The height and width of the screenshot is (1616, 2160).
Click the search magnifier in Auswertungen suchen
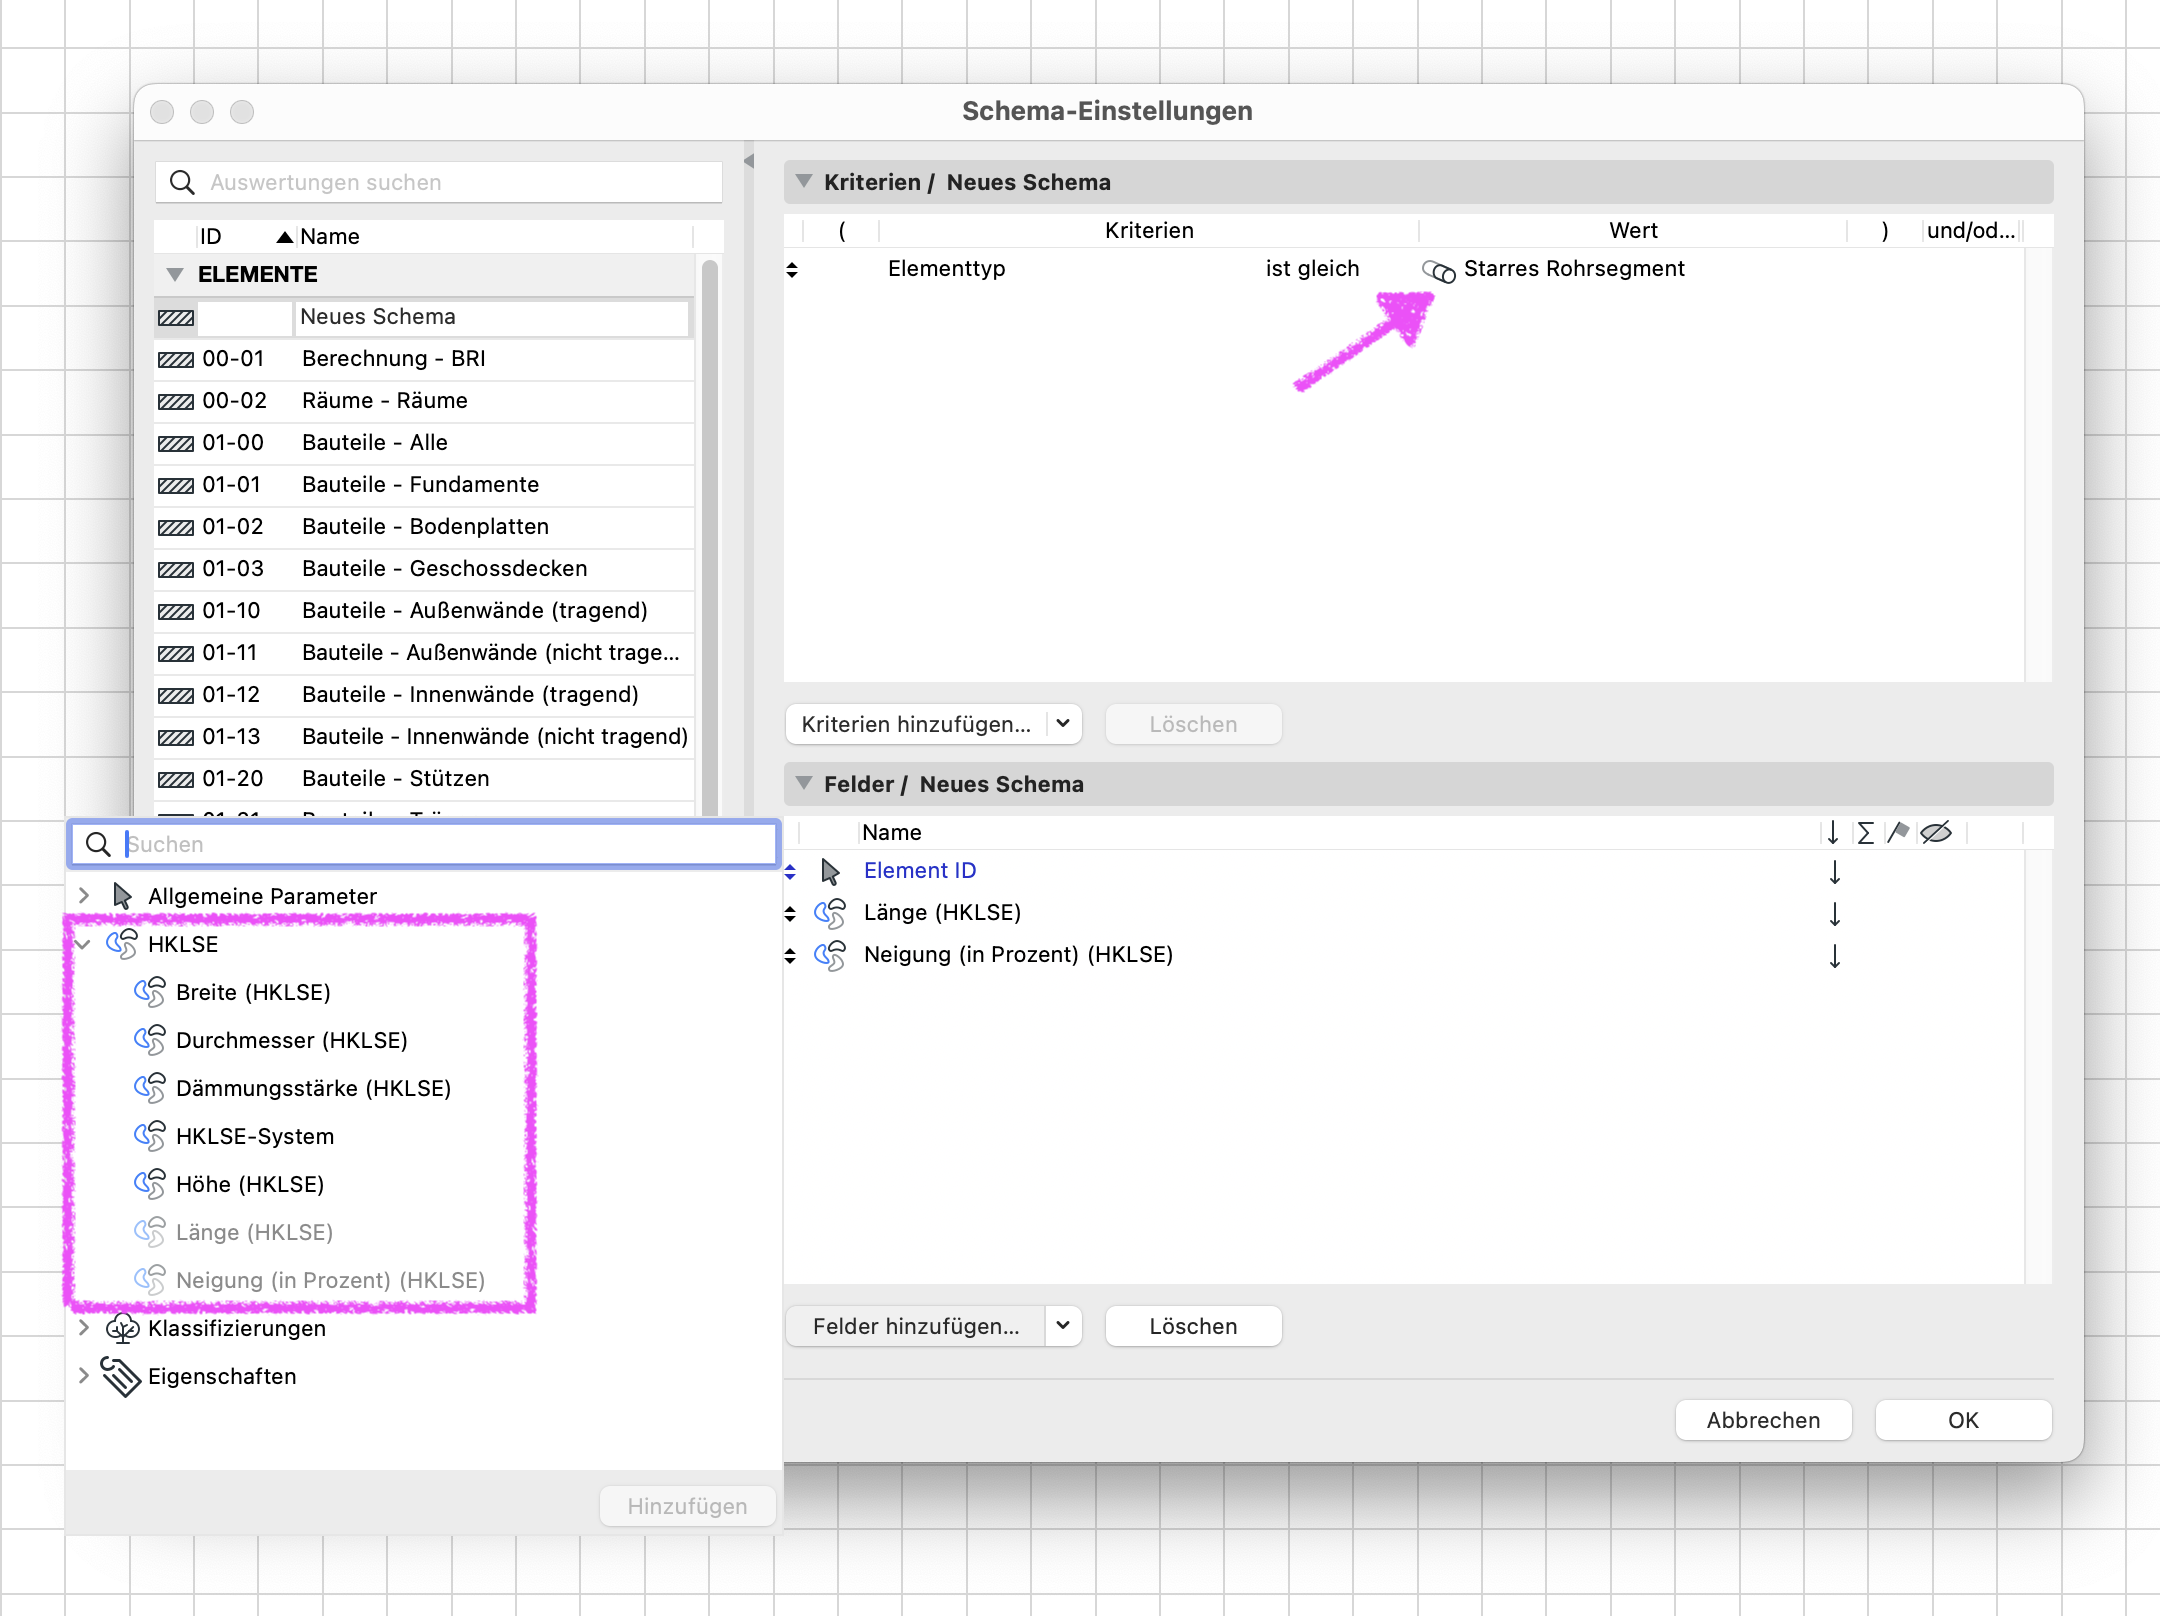coord(182,182)
